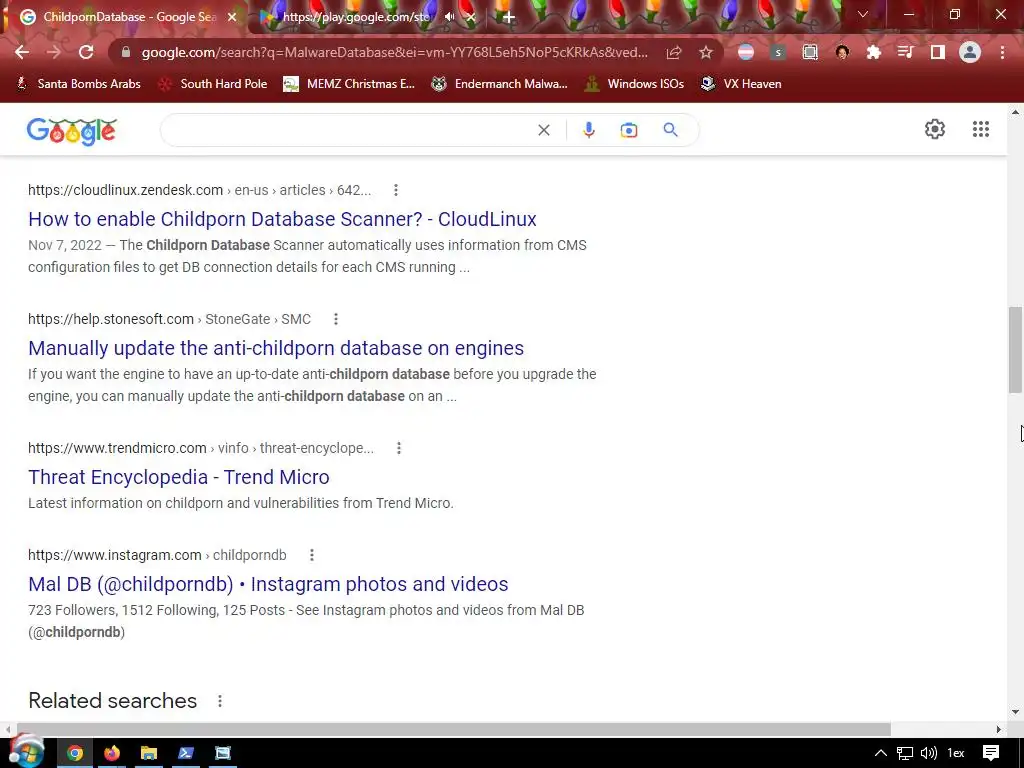Open the MEMZ Christmas bookmark
The height and width of the screenshot is (768, 1024).
click(x=349, y=84)
